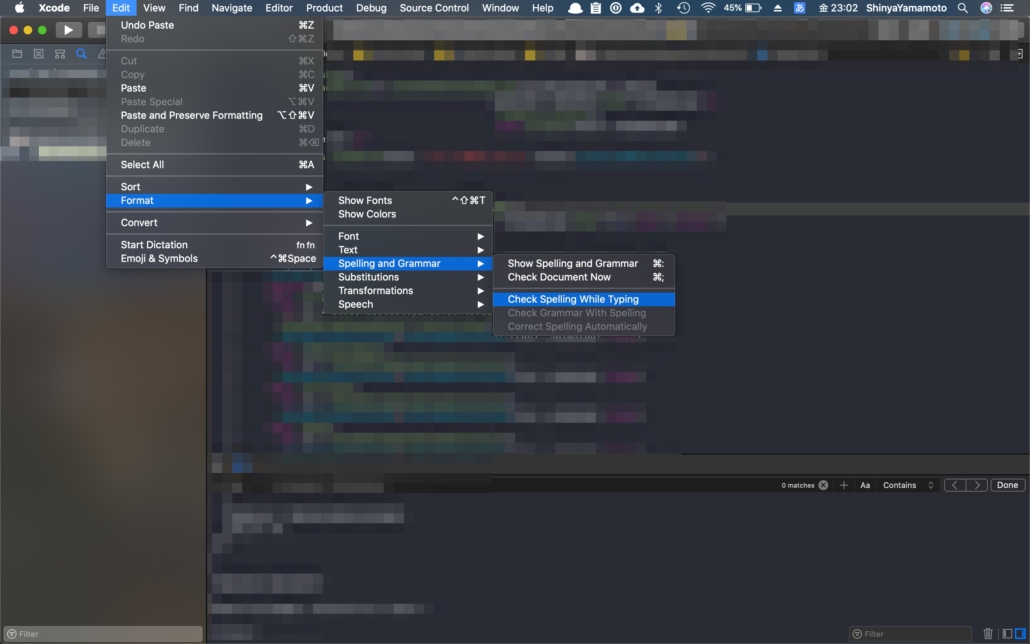Select the Find navigator magnifier icon
Image resolution: width=1030 pixels, height=644 pixels.
(x=82, y=54)
